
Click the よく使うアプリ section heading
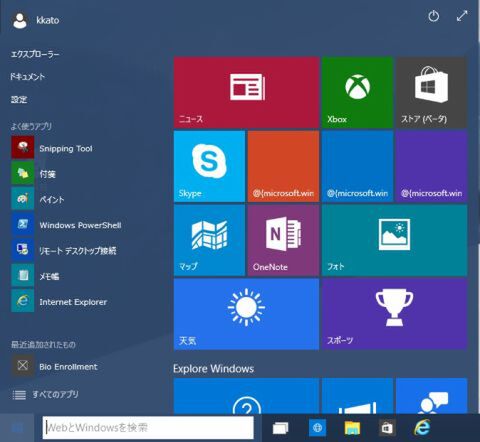(x=31, y=126)
